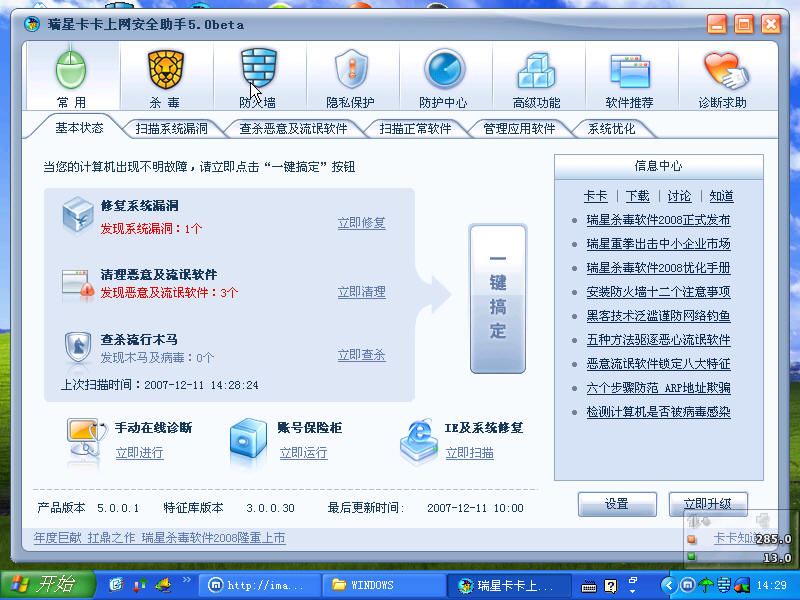This screenshot has width=800, height=600.
Task: Switch to the 扫描系统漏洞 tab
Action: [x=172, y=129]
